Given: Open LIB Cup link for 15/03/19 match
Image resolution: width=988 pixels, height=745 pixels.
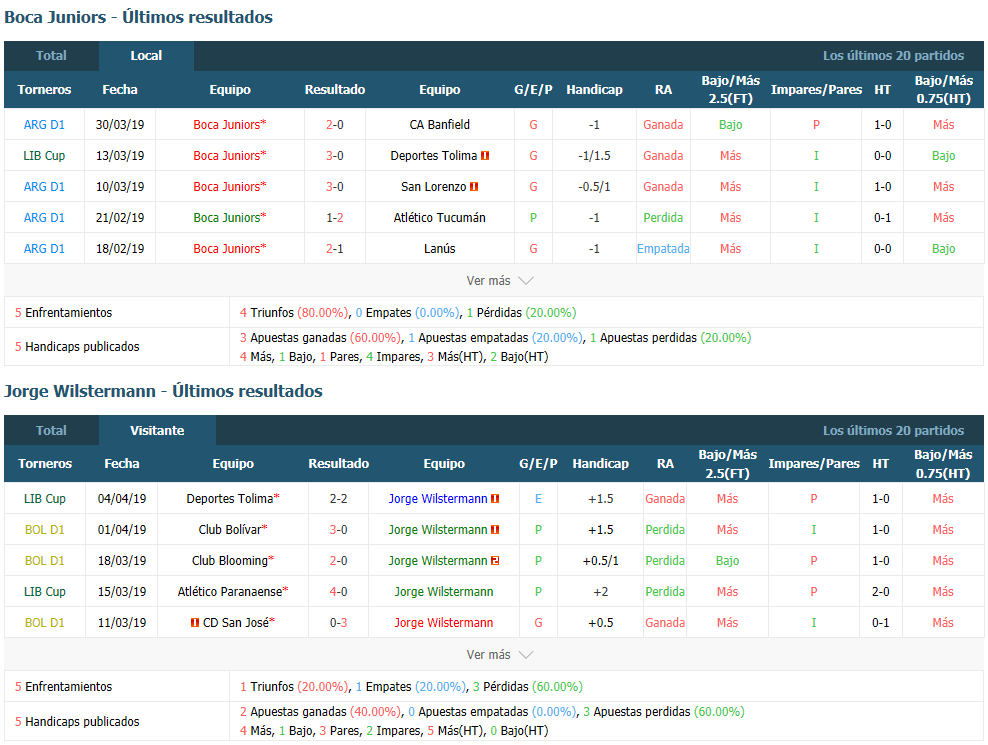Looking at the screenshot, I should tap(45, 591).
